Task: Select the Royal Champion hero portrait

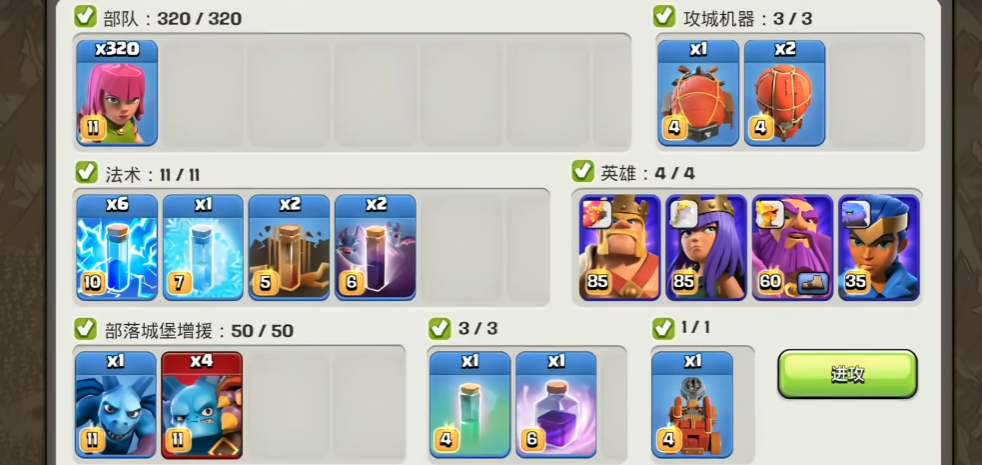Action: point(879,248)
